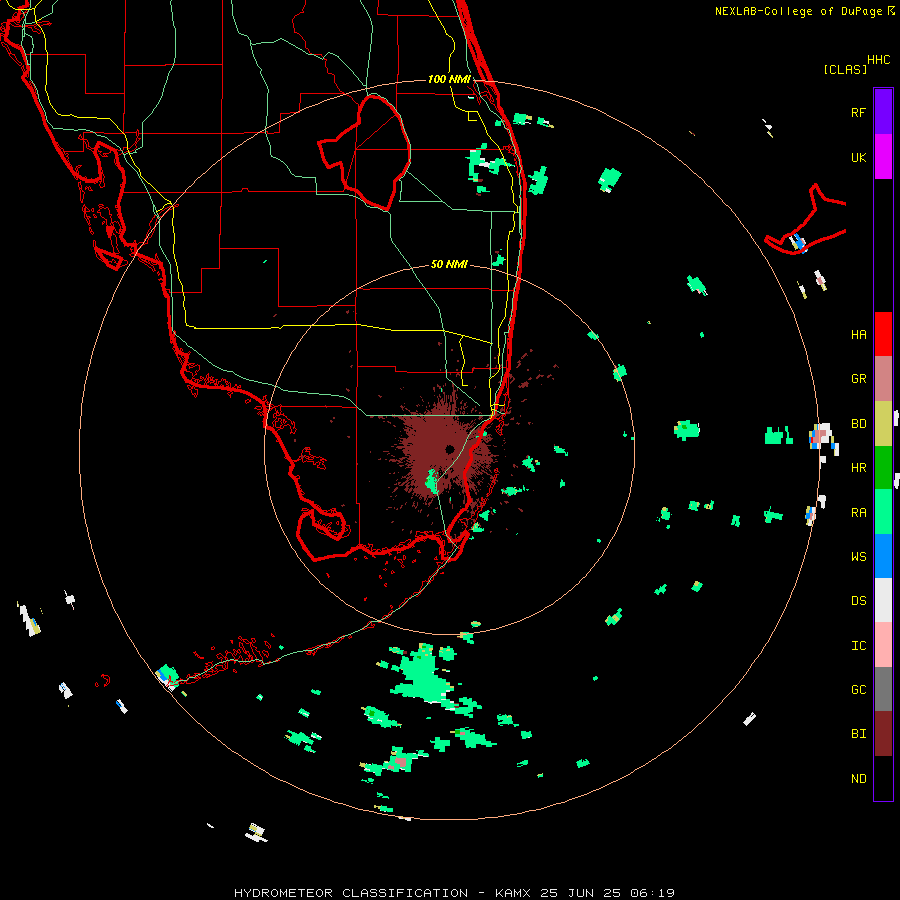Click the "IC" legend label
This screenshot has height=900, width=900.
pos(858,646)
